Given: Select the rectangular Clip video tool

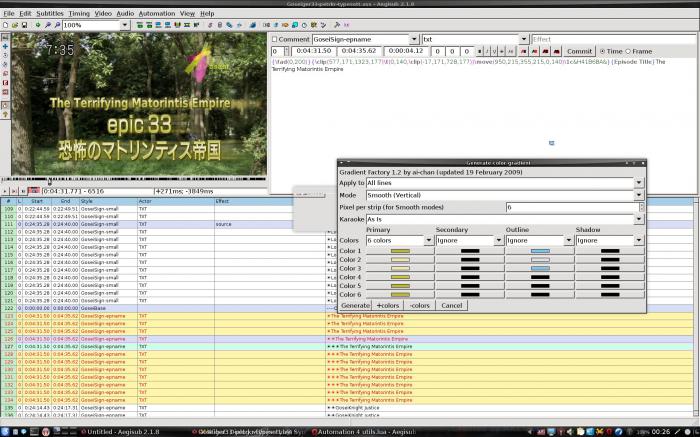Looking at the screenshot, I should [x=5, y=83].
